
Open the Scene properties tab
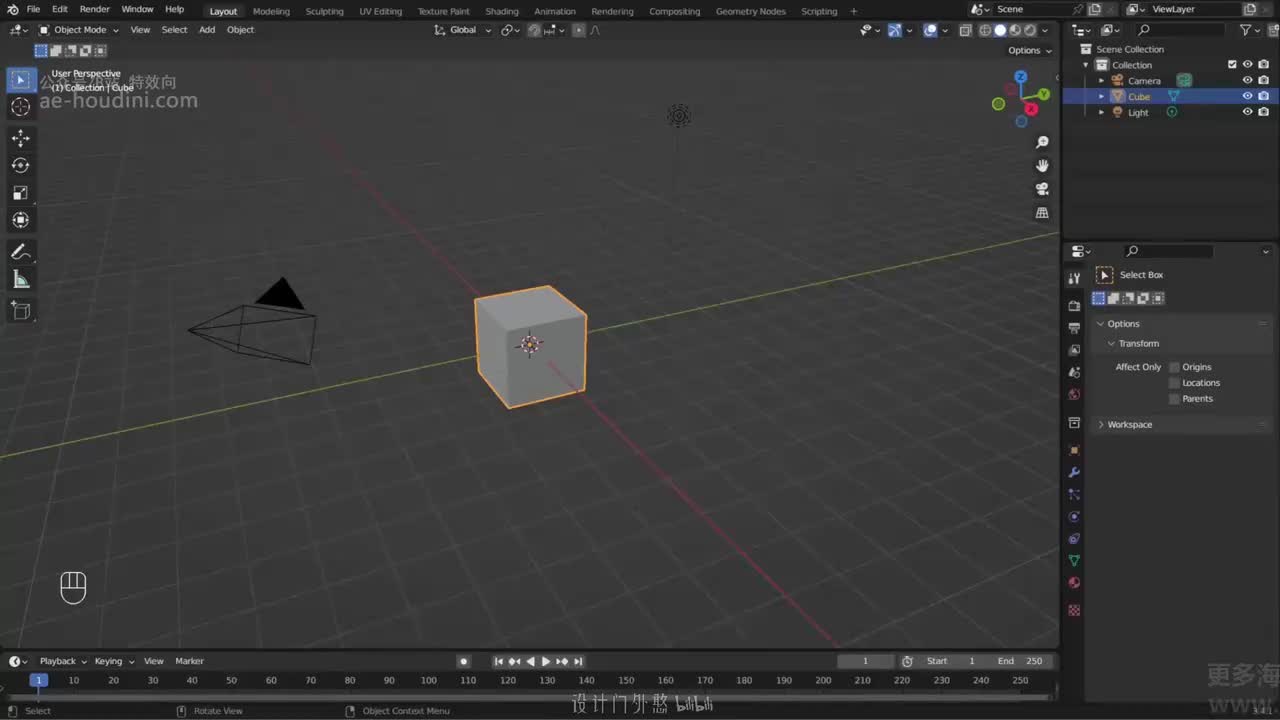click(1074, 372)
